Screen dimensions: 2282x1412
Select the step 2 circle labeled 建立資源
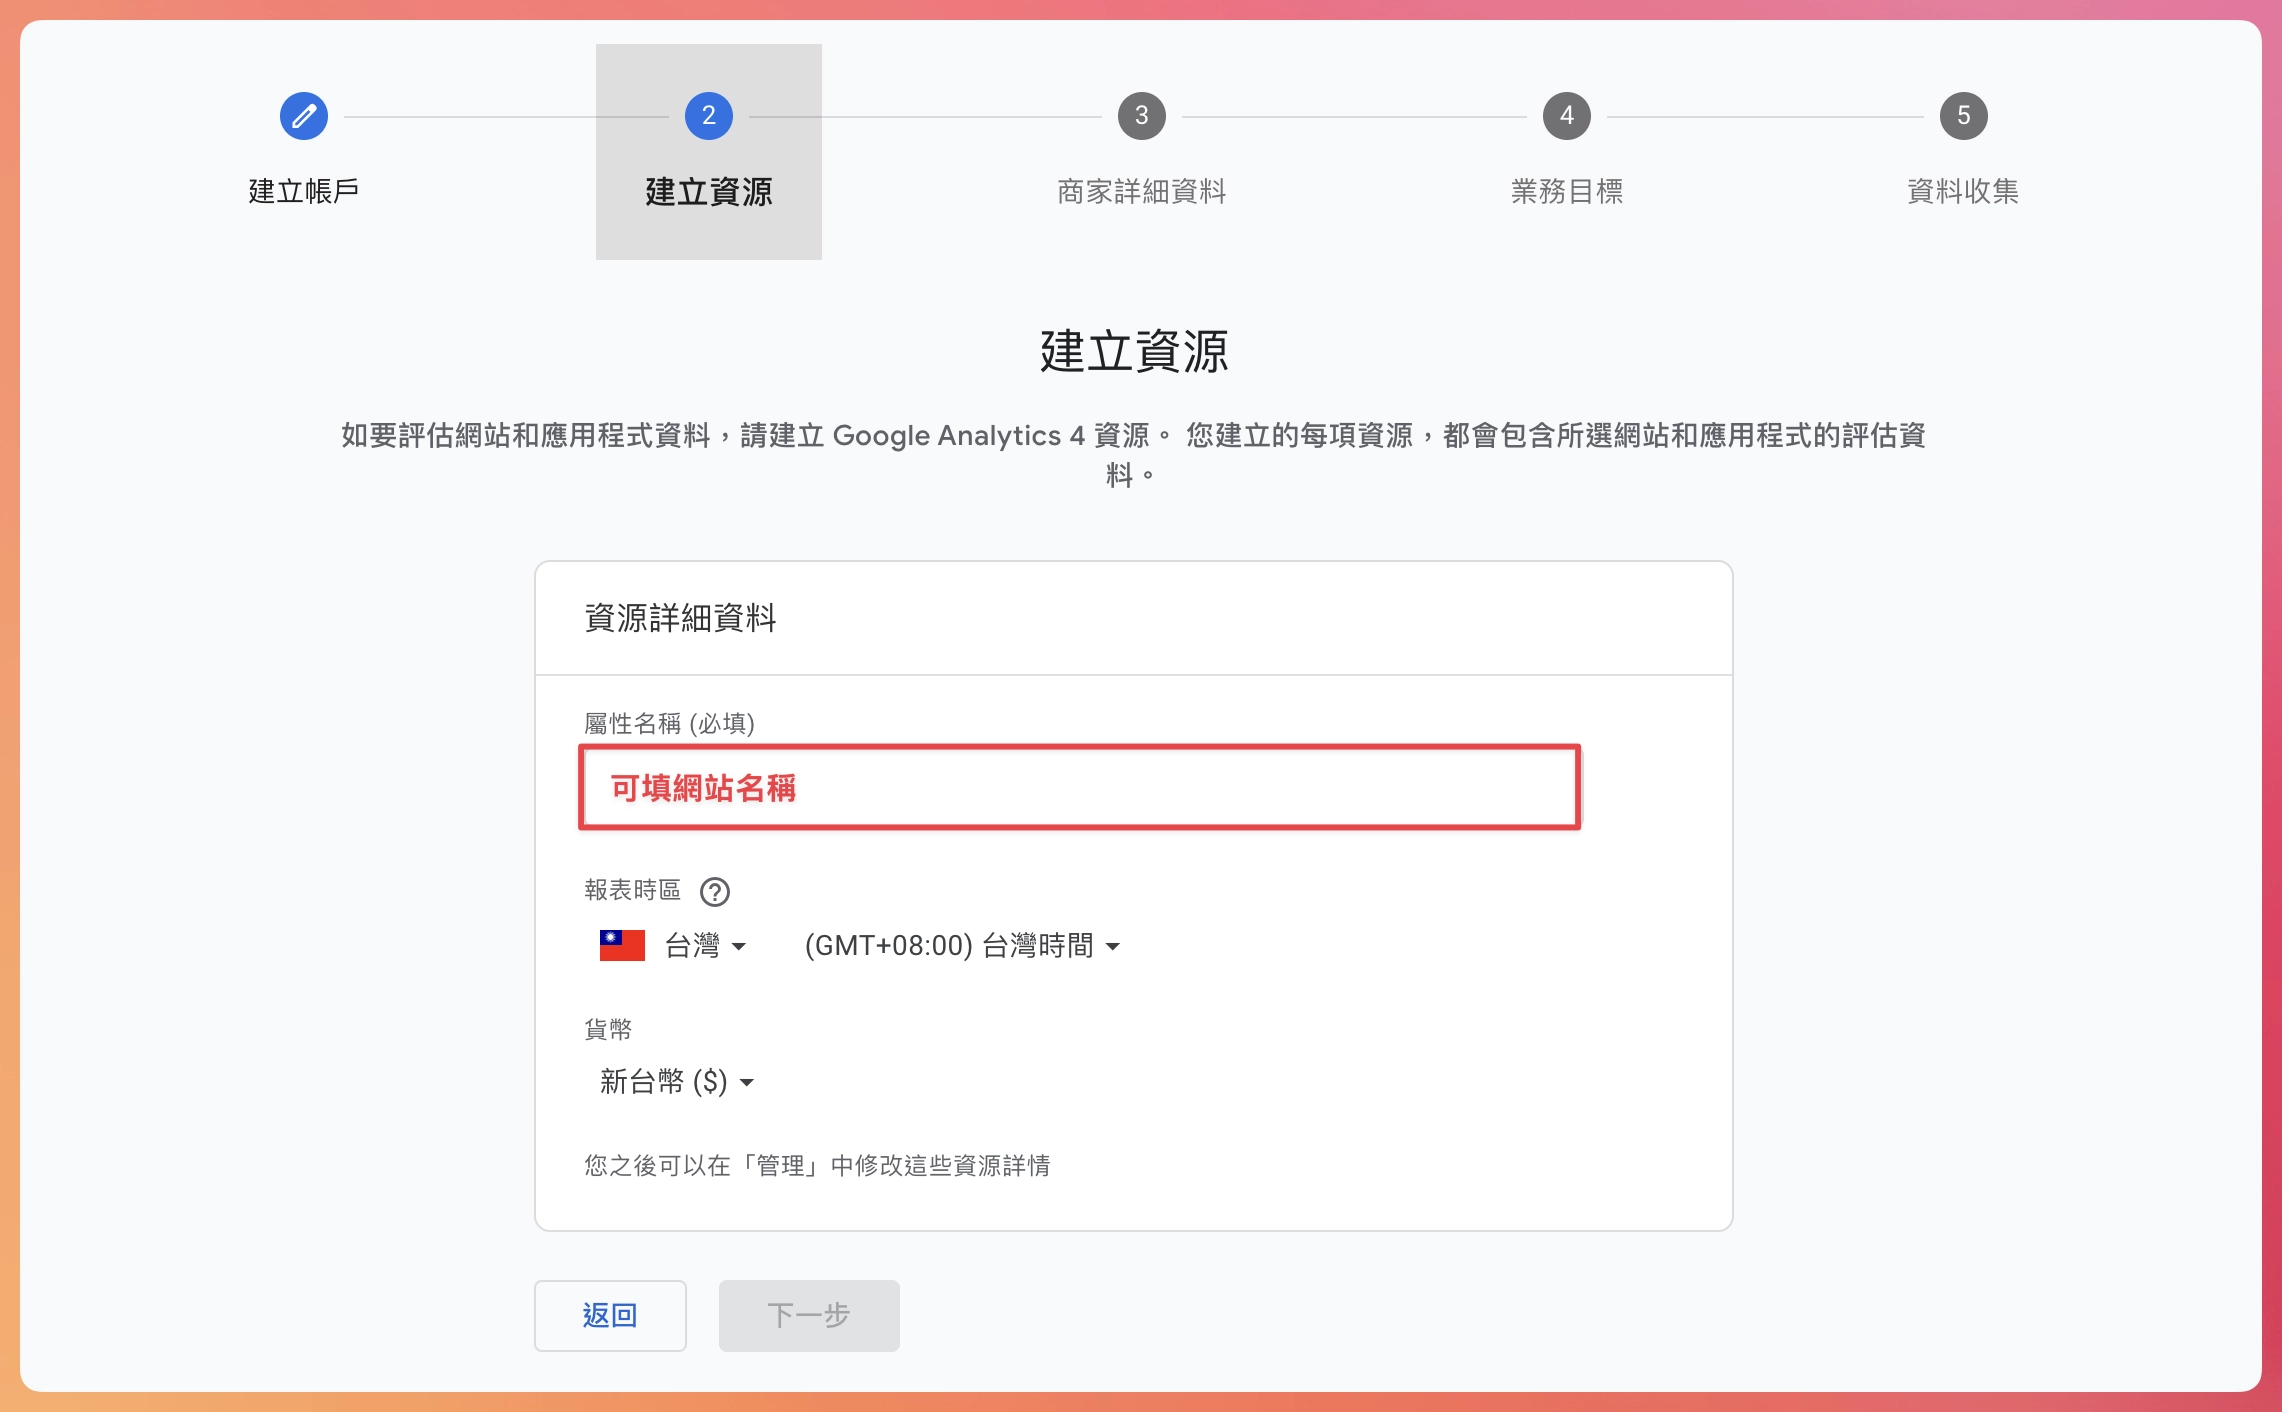pos(708,115)
